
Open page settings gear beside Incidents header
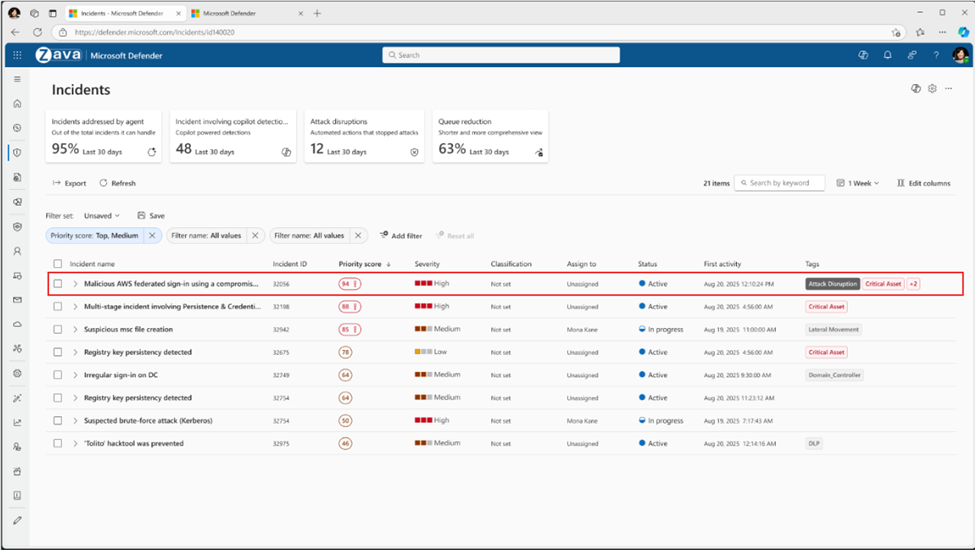(x=932, y=89)
